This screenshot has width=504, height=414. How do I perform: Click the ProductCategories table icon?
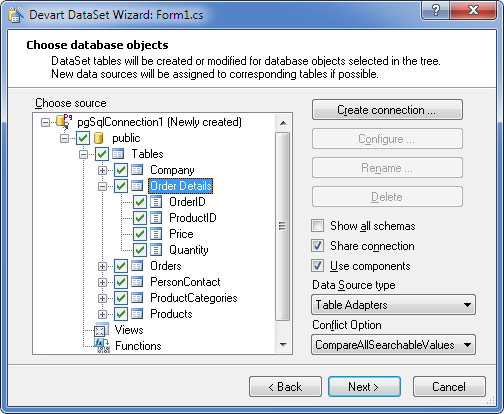137,298
